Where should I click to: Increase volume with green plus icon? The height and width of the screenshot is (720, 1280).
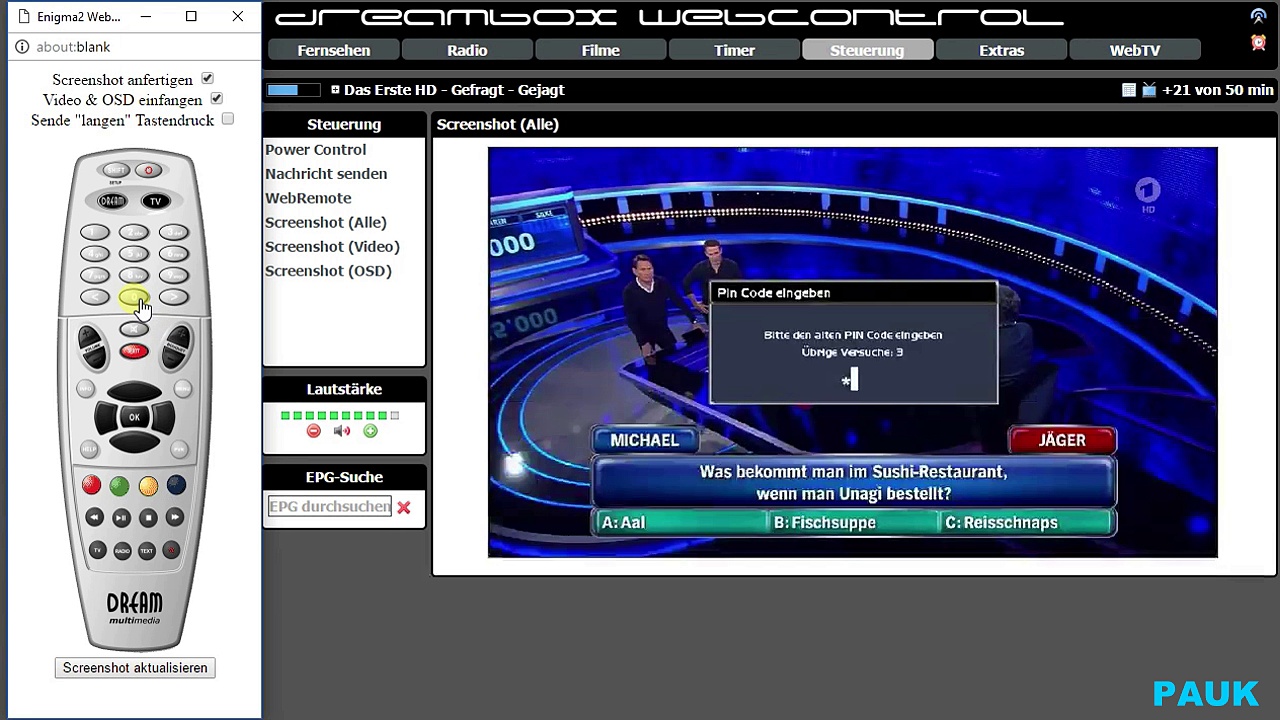(371, 431)
